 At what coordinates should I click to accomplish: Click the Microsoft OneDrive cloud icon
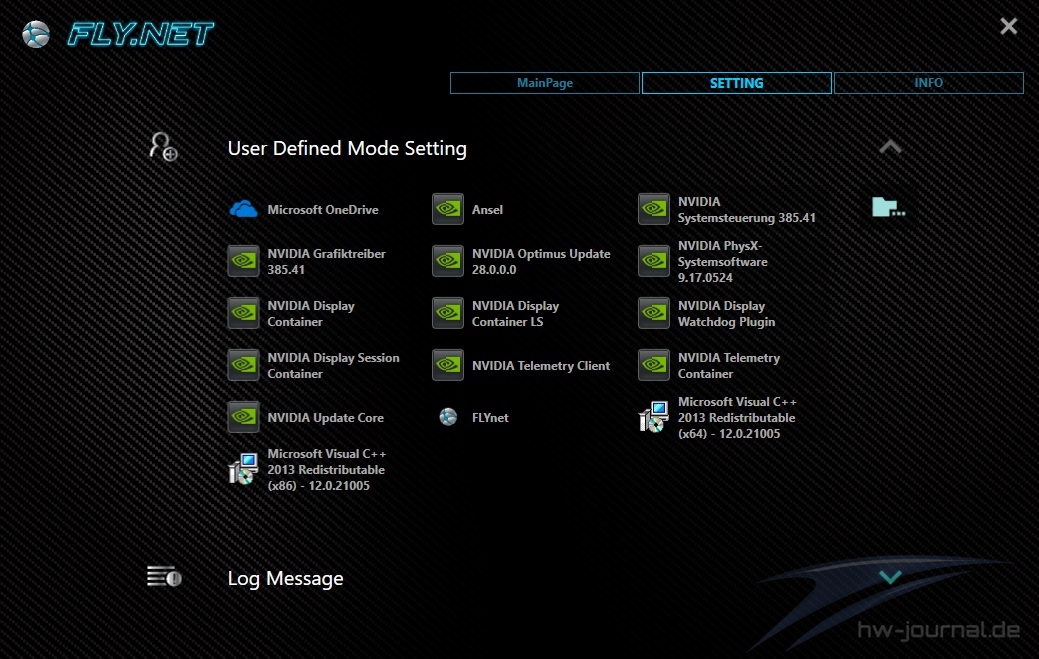click(243, 209)
